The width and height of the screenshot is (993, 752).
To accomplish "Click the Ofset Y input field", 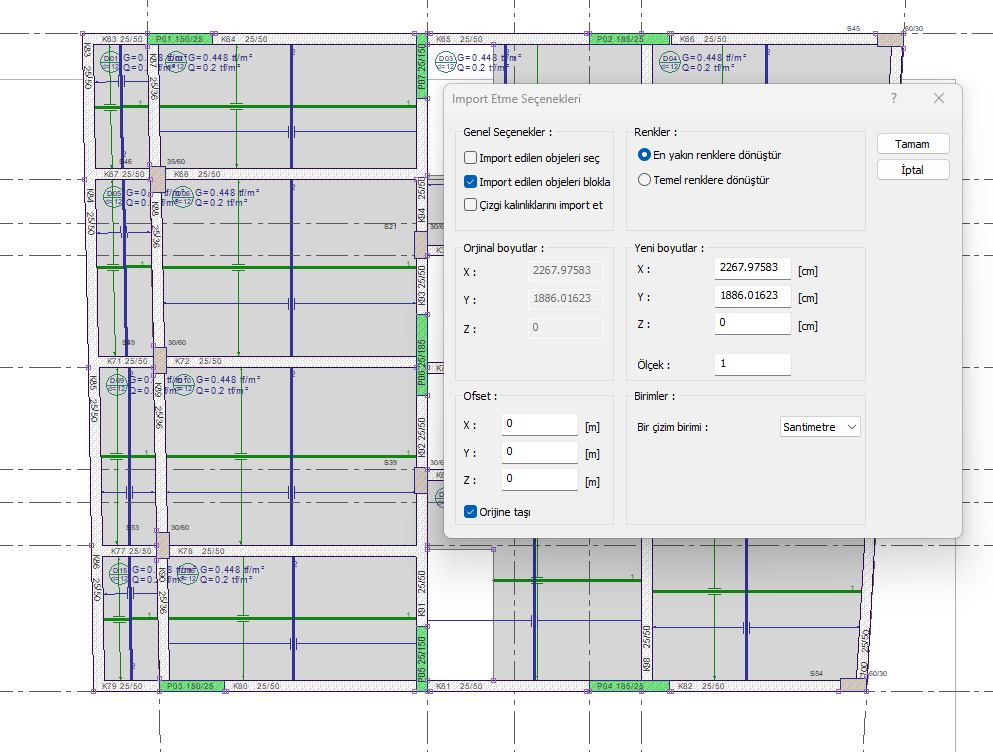I will (x=540, y=452).
